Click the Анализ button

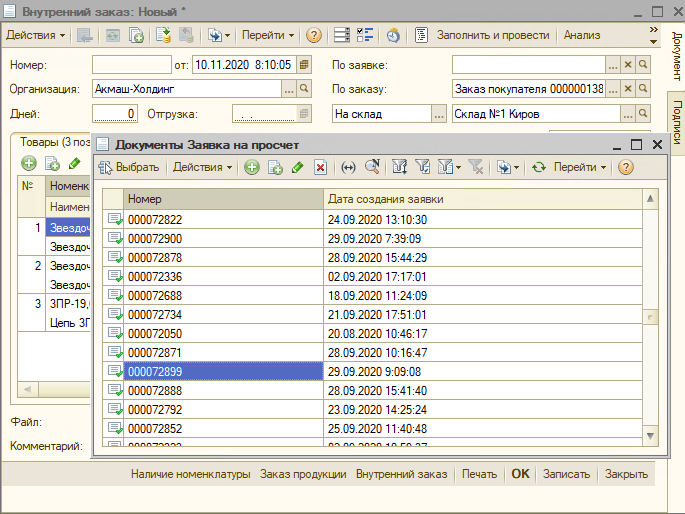pos(582,35)
